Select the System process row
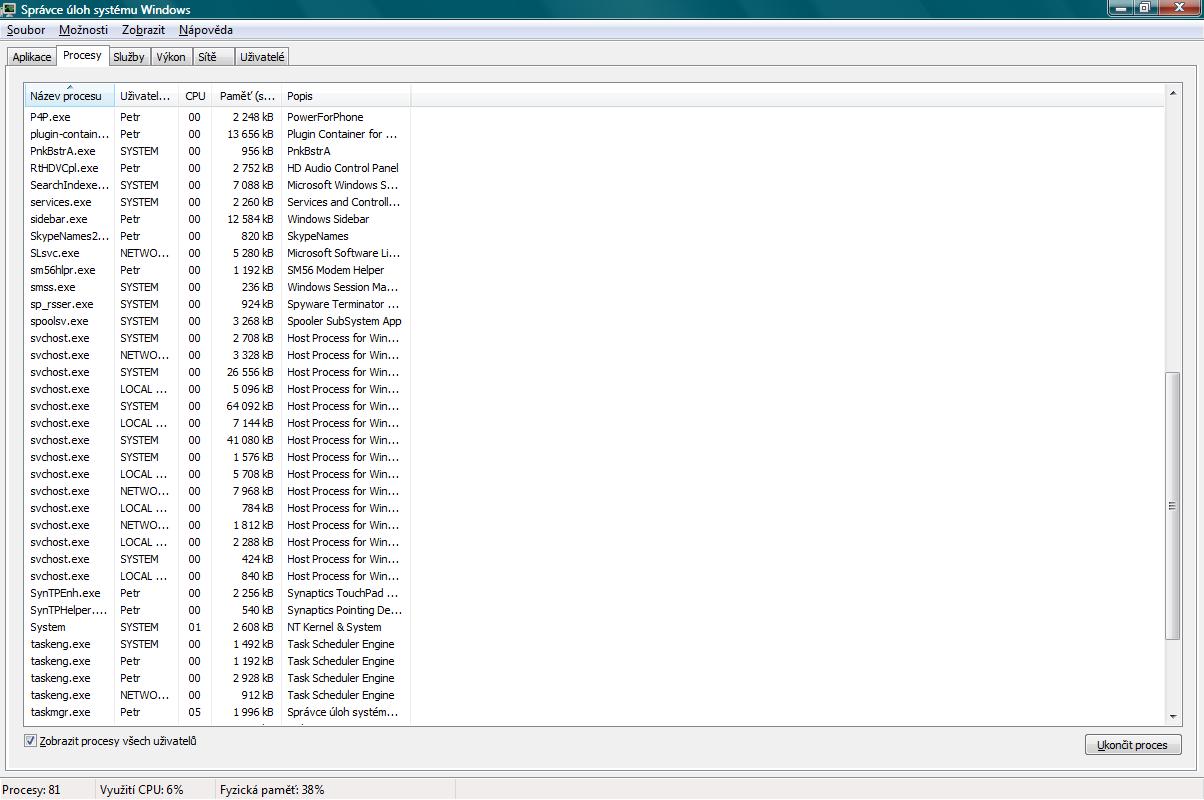The width and height of the screenshot is (1204, 800). [217, 627]
